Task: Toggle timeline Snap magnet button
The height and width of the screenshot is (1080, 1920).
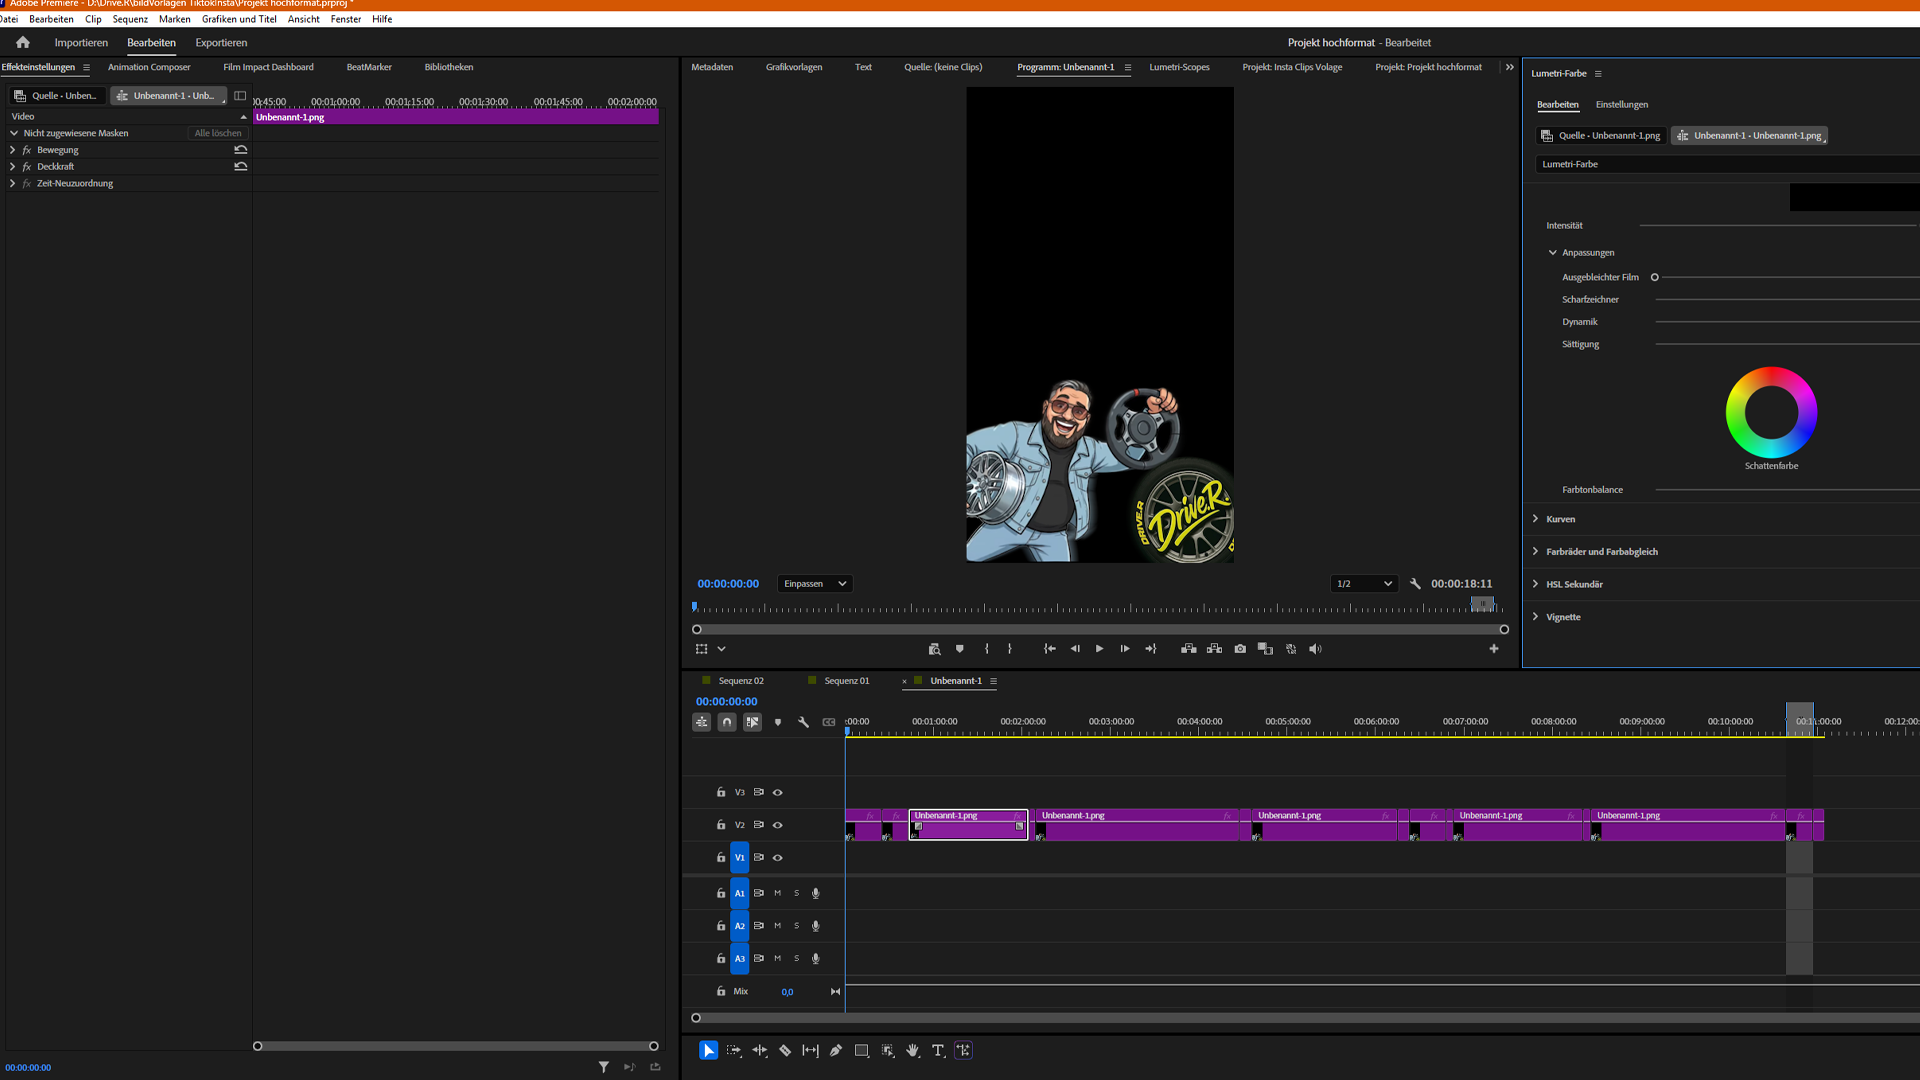Action: [727, 722]
